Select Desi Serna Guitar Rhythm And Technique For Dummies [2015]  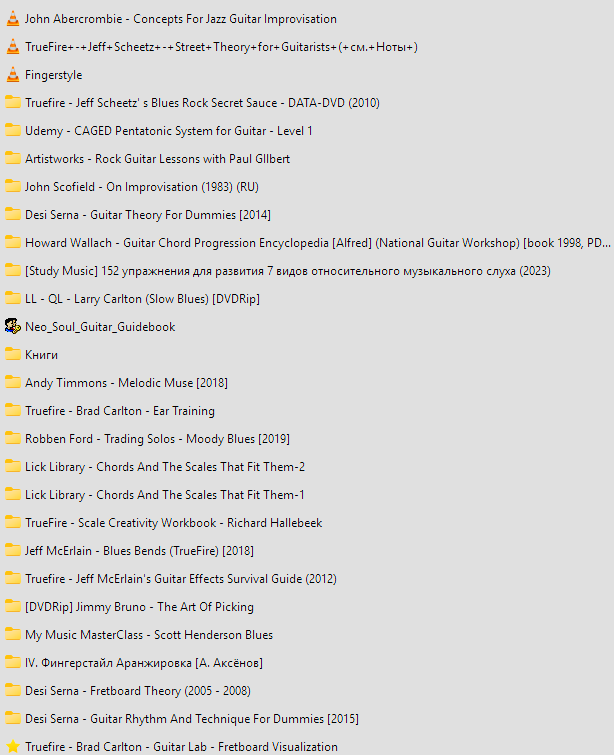[x=192, y=718]
